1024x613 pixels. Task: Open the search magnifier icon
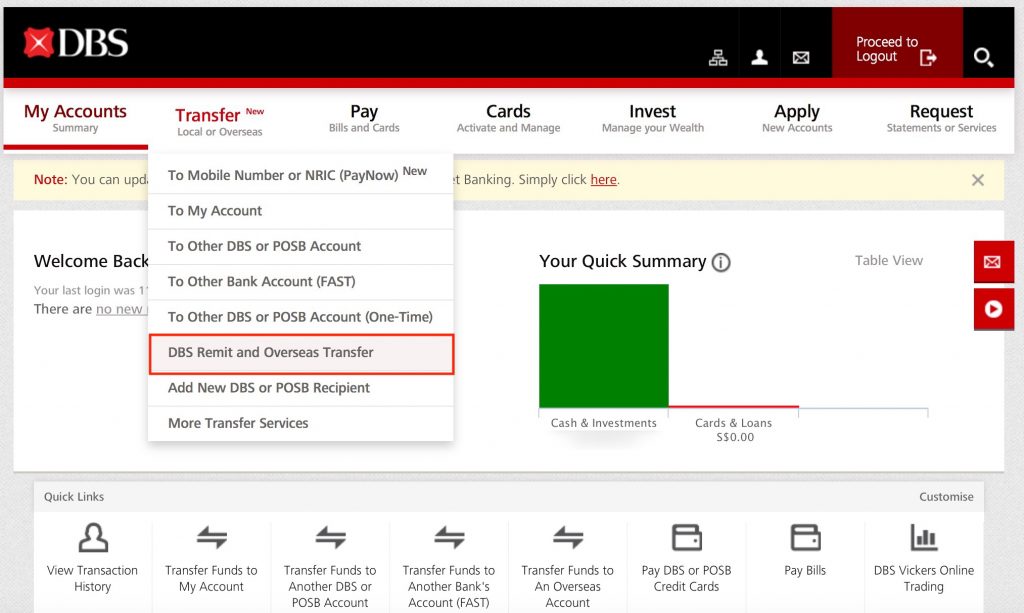click(x=984, y=57)
